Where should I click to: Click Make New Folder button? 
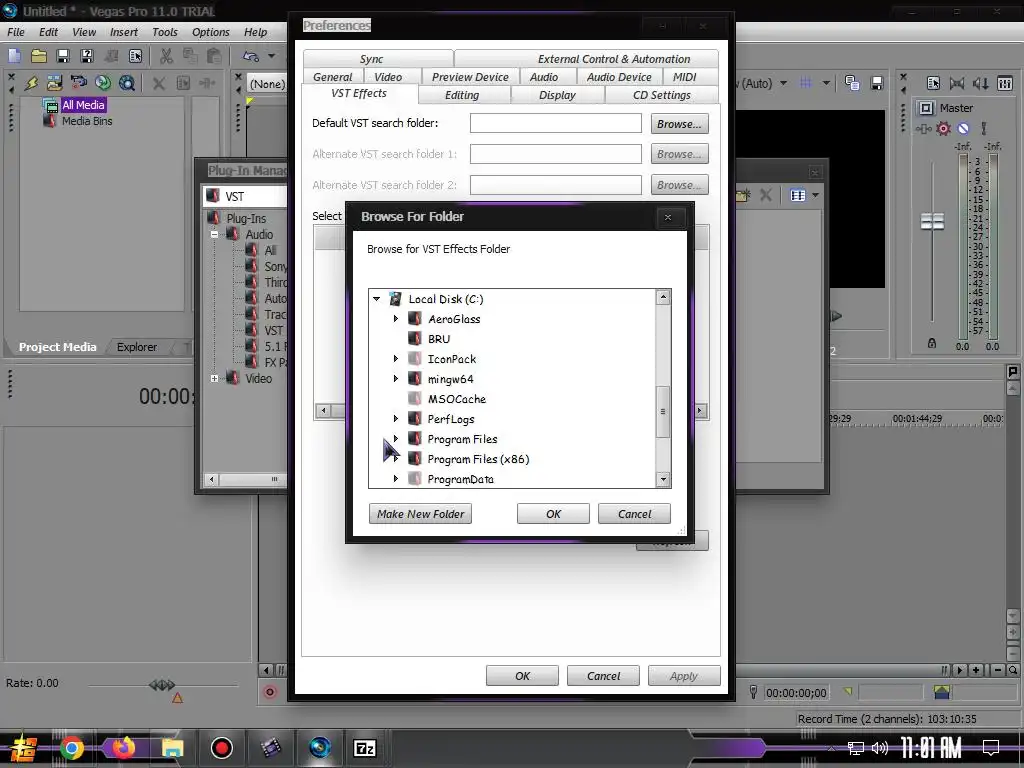pyautogui.click(x=420, y=514)
